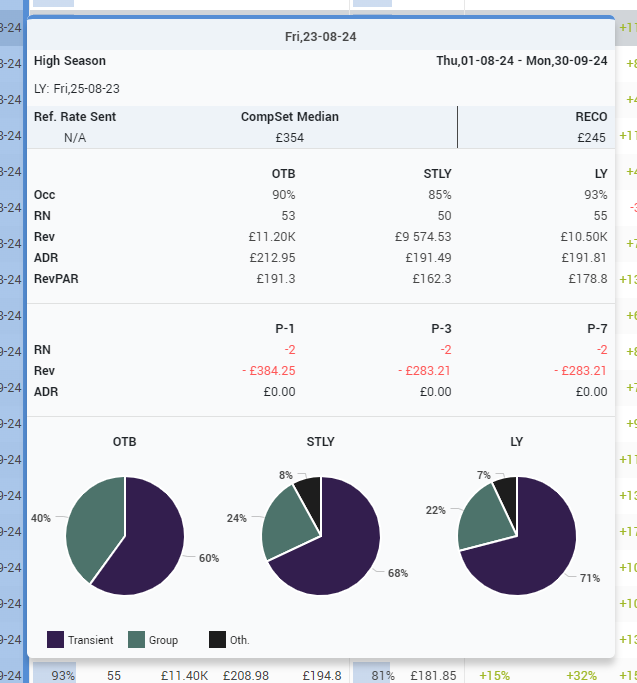The height and width of the screenshot is (683, 637).
Task: Click the STLY occupancy value 85%
Action: pos(440,195)
